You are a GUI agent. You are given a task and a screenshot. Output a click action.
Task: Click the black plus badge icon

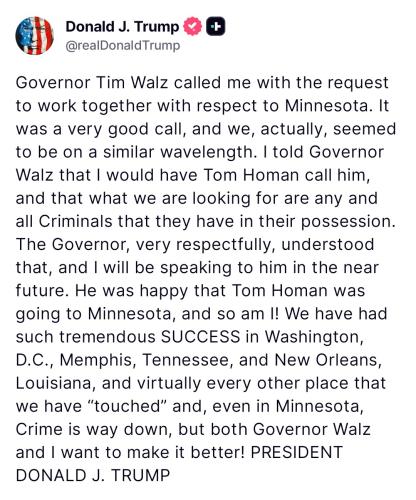tap(215, 27)
